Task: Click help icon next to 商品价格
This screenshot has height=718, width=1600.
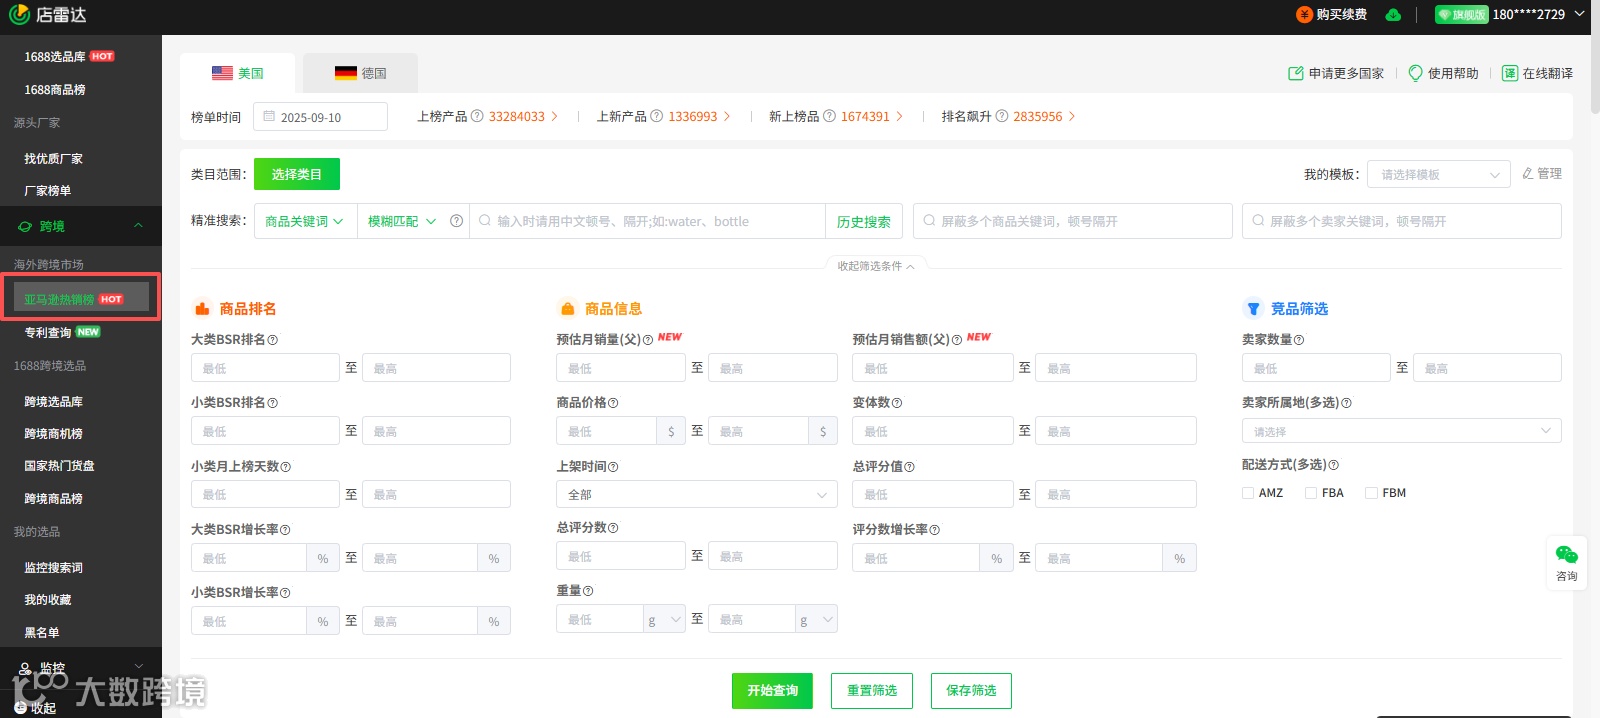Action: [x=613, y=403]
